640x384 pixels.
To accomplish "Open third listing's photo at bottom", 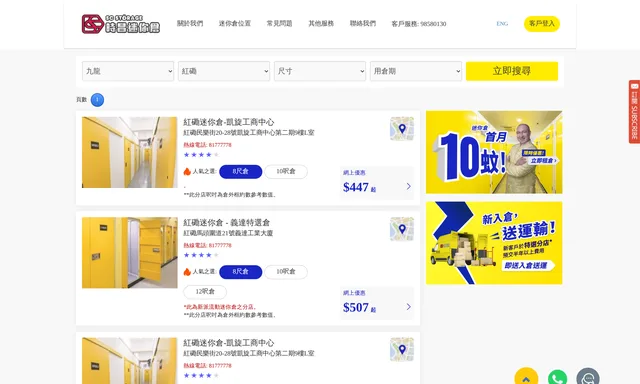I will point(129,361).
